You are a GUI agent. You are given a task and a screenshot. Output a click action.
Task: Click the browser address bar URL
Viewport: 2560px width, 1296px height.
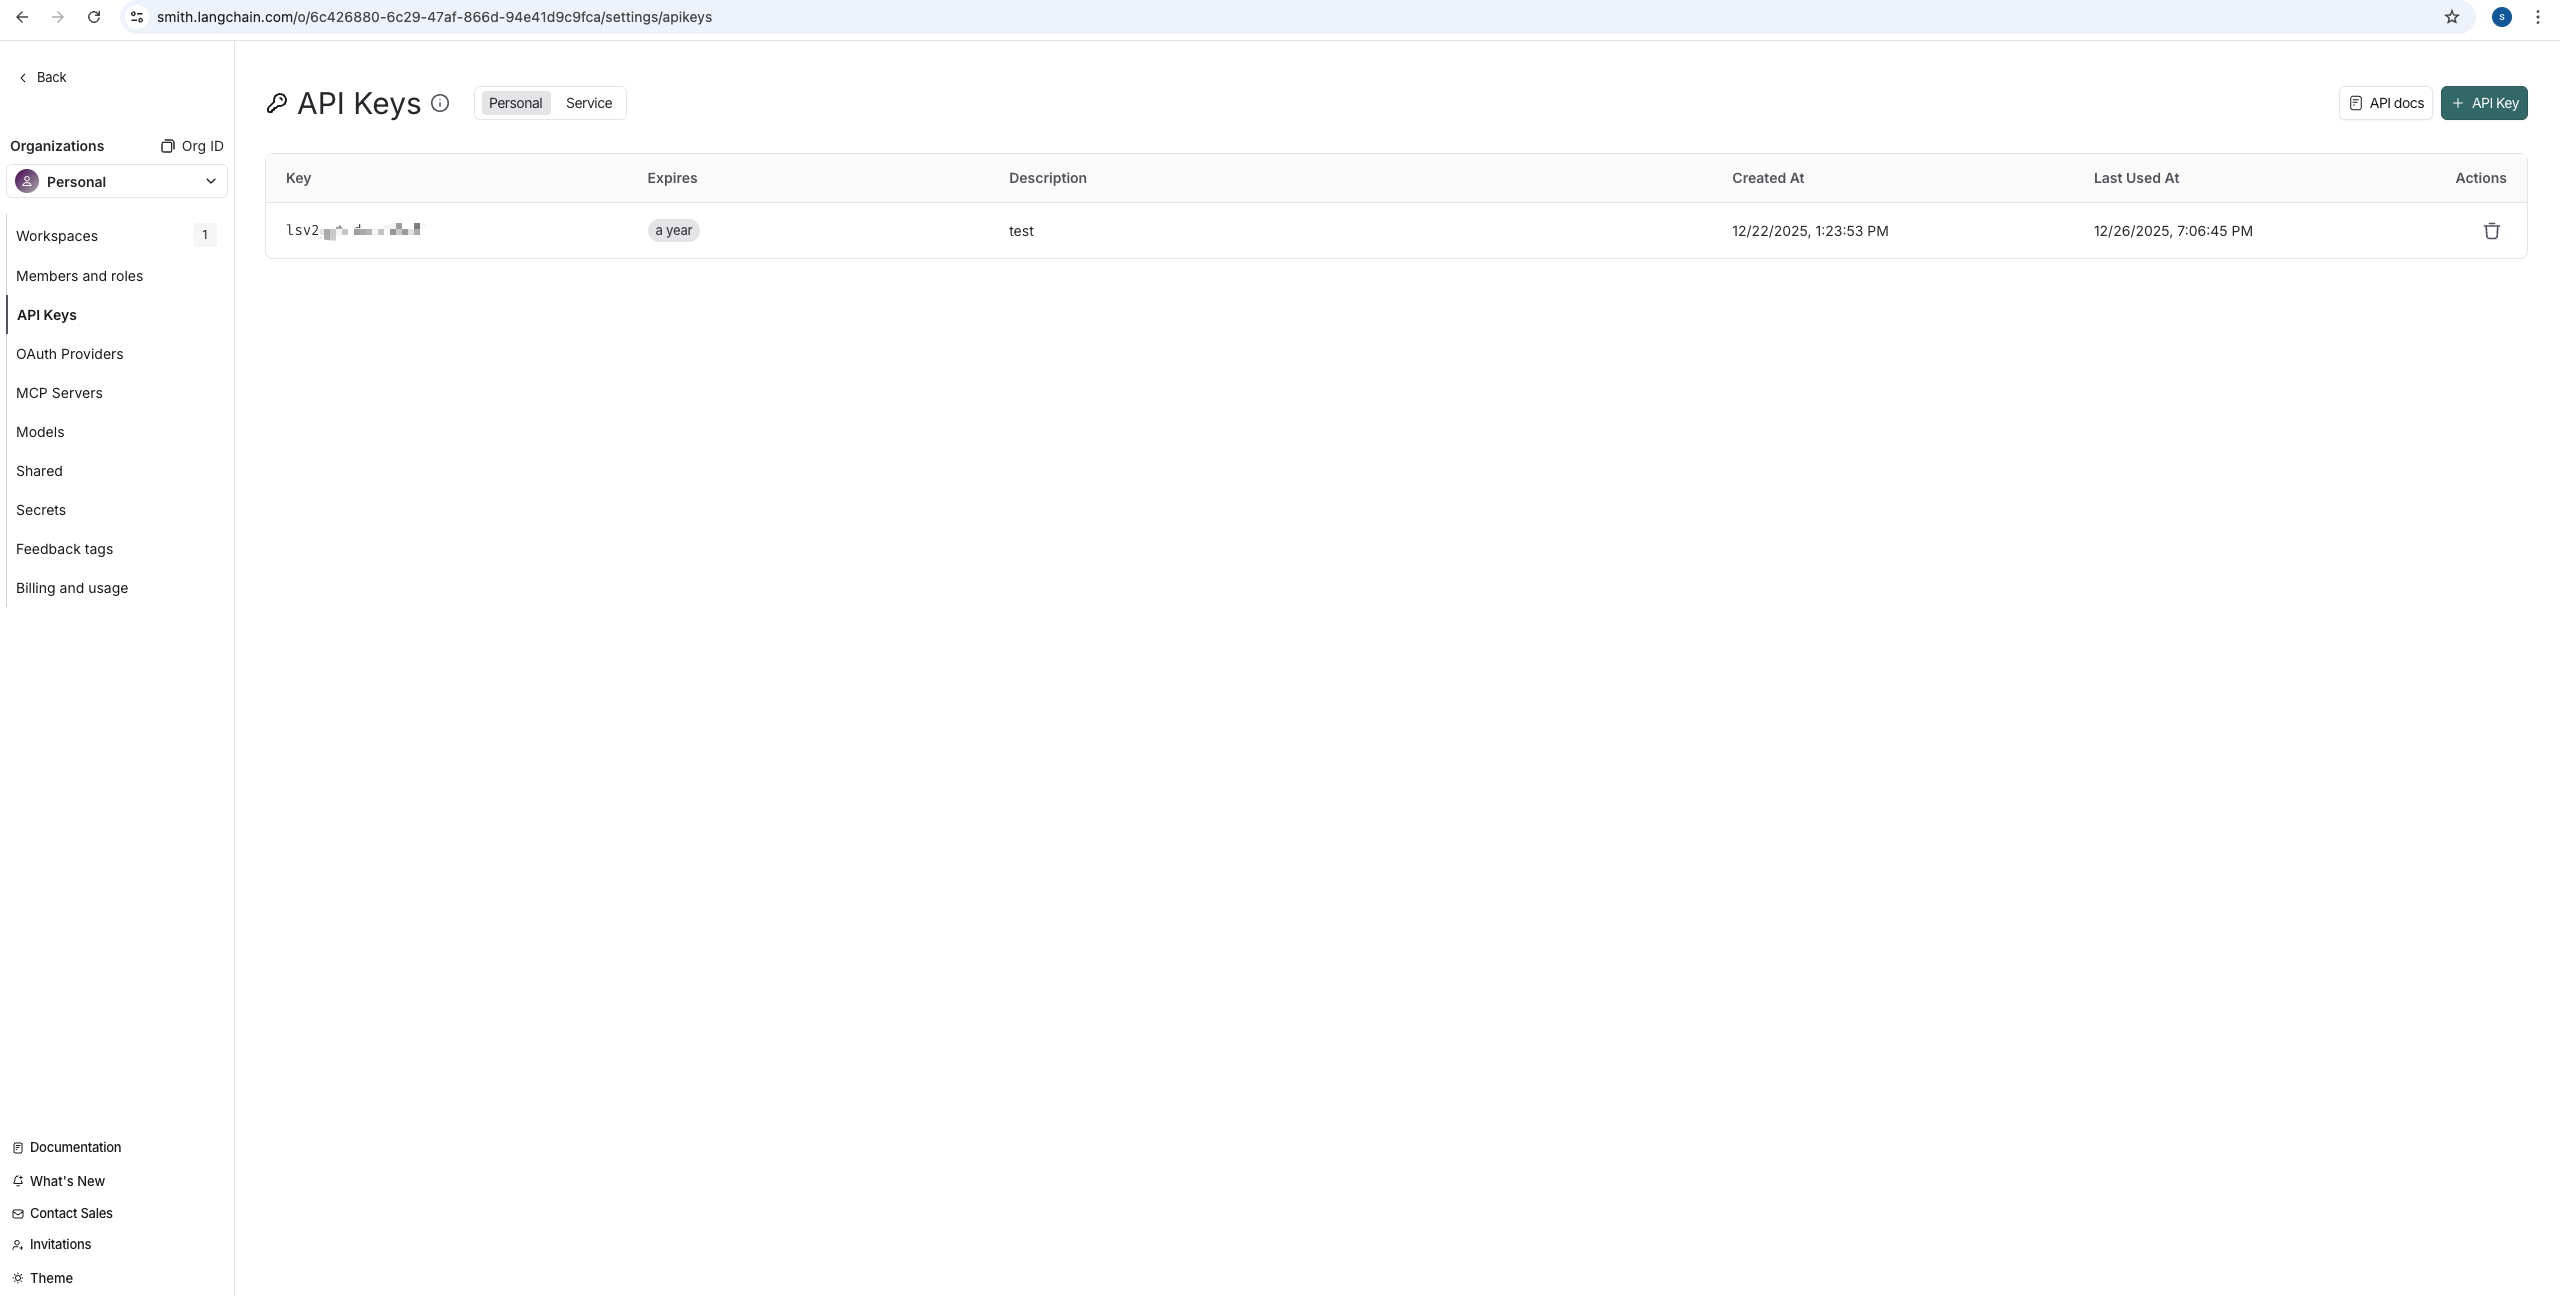[x=434, y=17]
